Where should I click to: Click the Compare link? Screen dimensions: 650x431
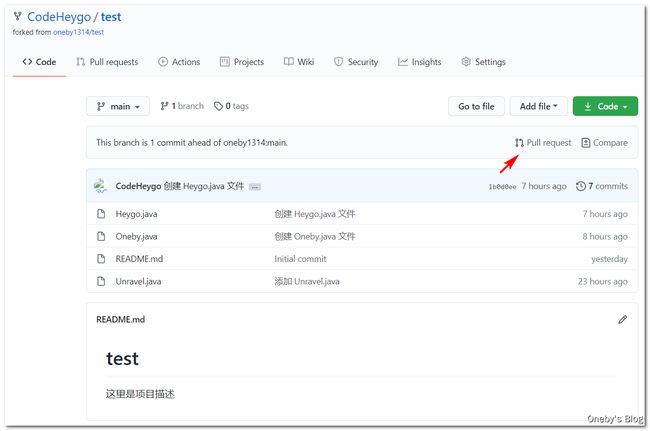coord(604,143)
